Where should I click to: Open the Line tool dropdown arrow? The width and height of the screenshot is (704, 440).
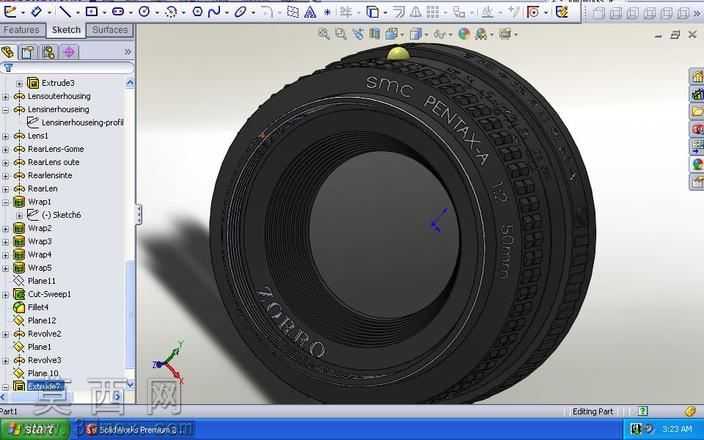[x=77, y=13]
